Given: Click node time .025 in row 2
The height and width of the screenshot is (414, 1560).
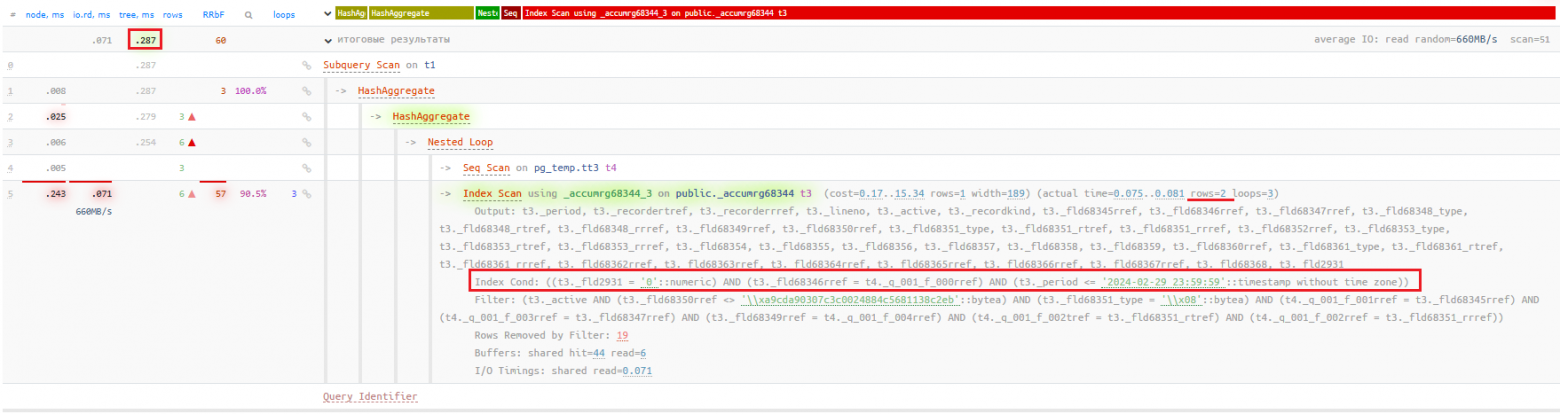Looking at the screenshot, I should click(55, 117).
